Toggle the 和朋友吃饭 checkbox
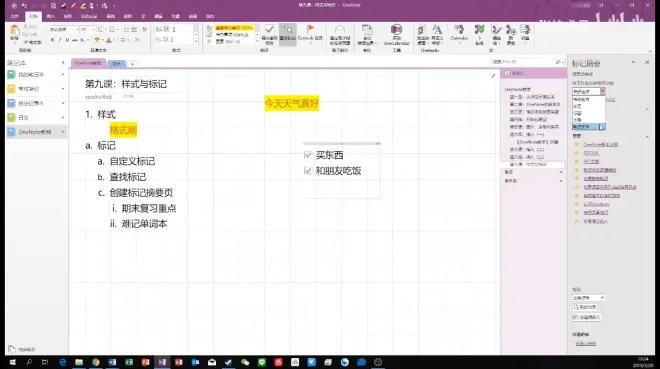This screenshot has width=660, height=369. click(x=308, y=171)
